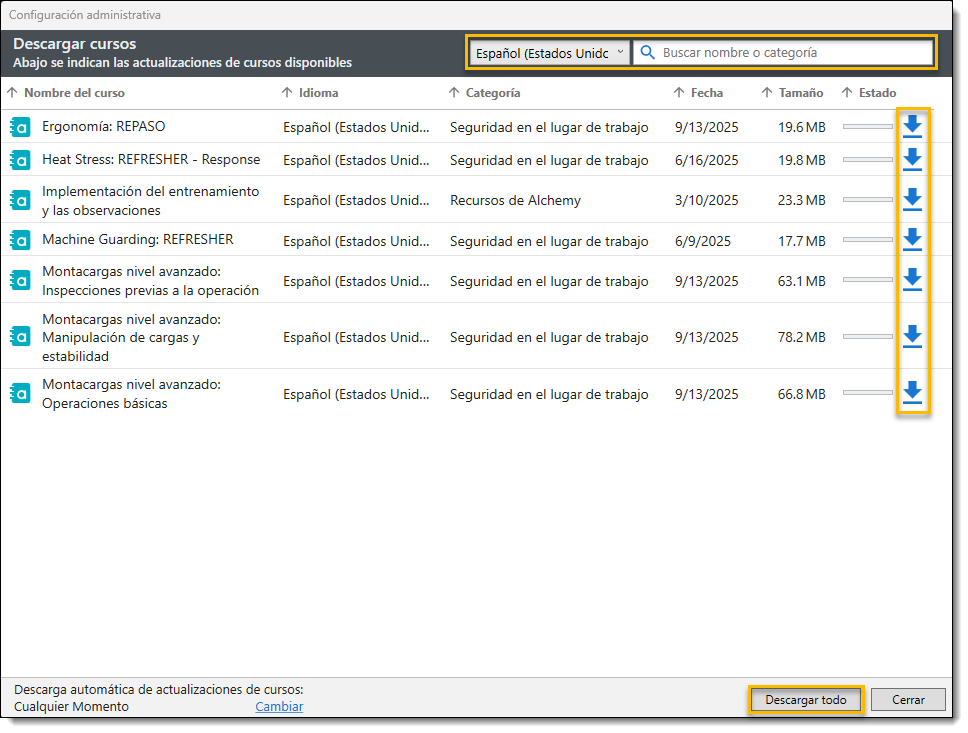Sort courses by Idioma column
968x733 pixels.
318,93
